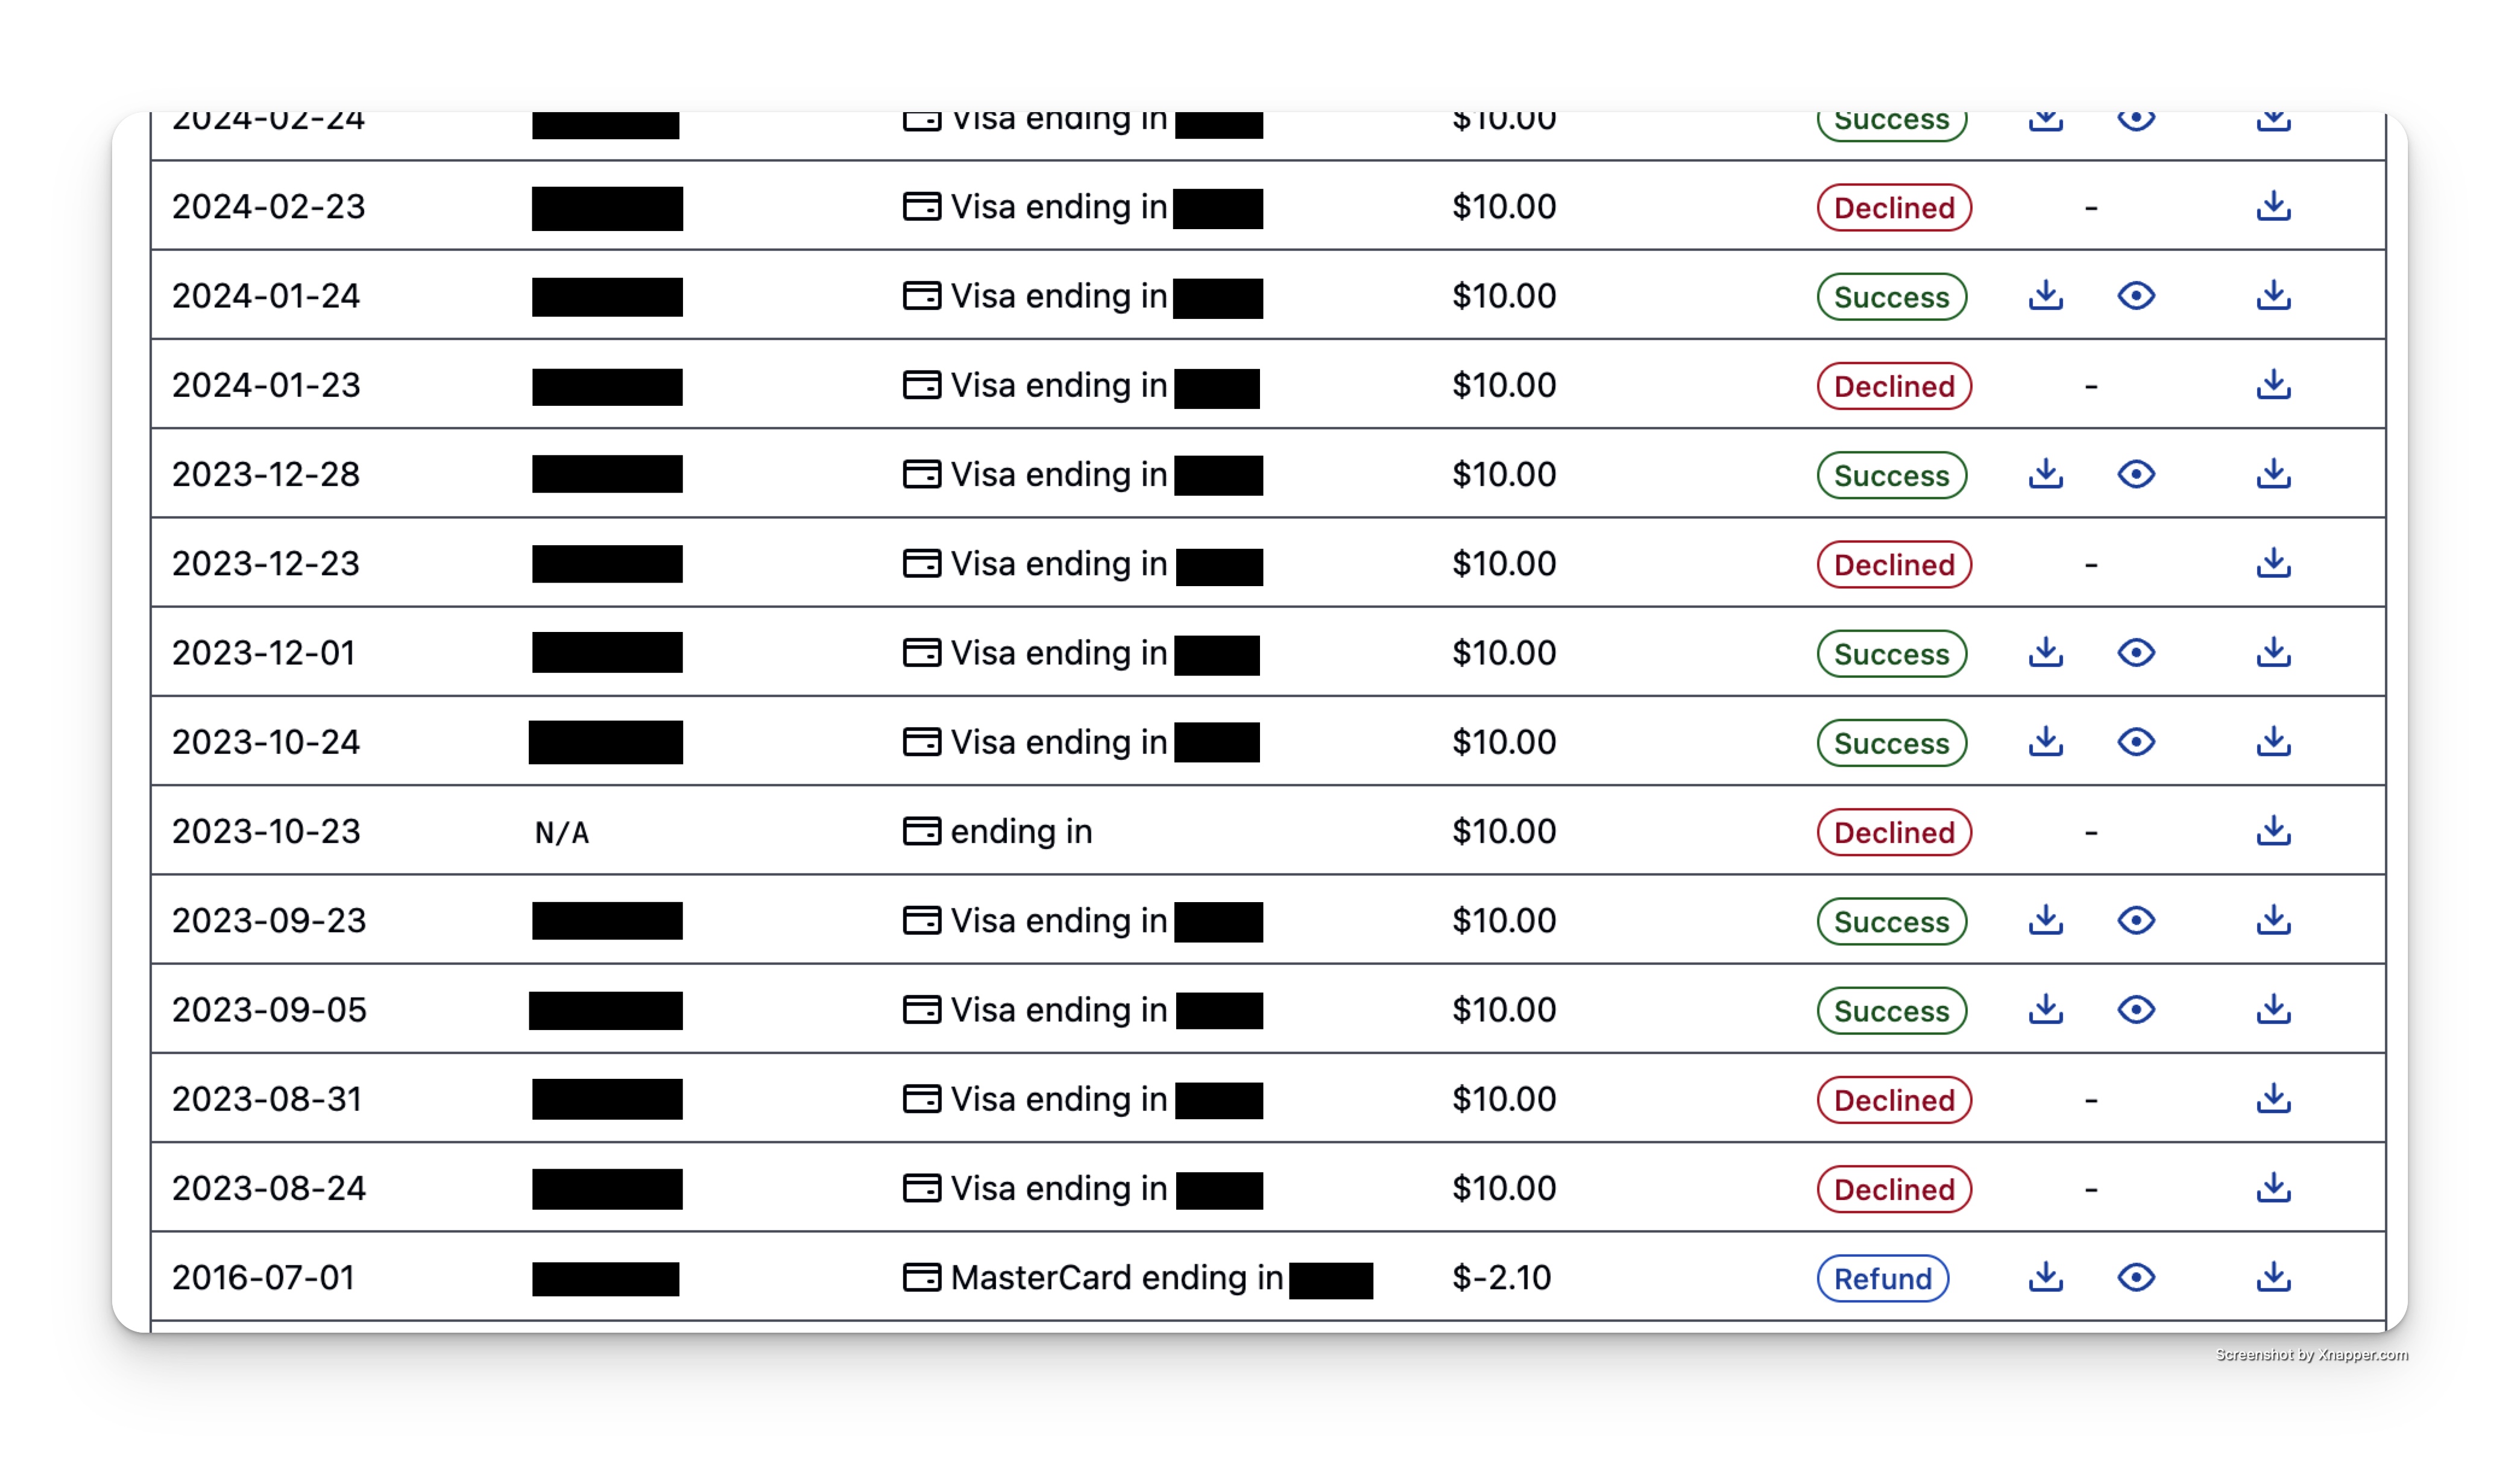Click the MasterCard card icon
2520x1475 pixels.
point(921,1278)
